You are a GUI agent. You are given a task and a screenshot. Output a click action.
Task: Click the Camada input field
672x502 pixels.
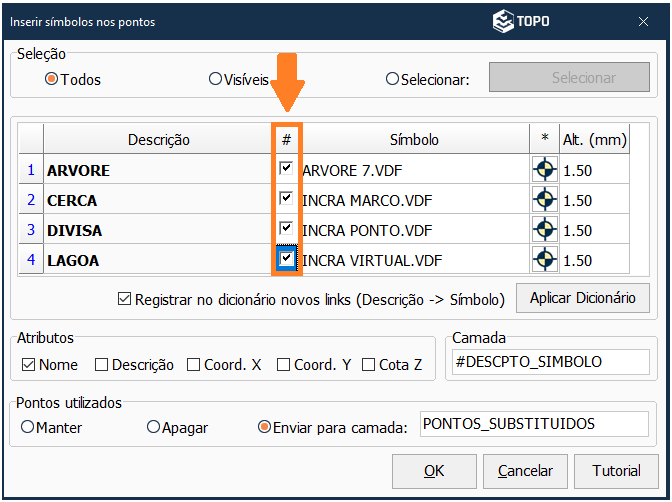coord(549,362)
